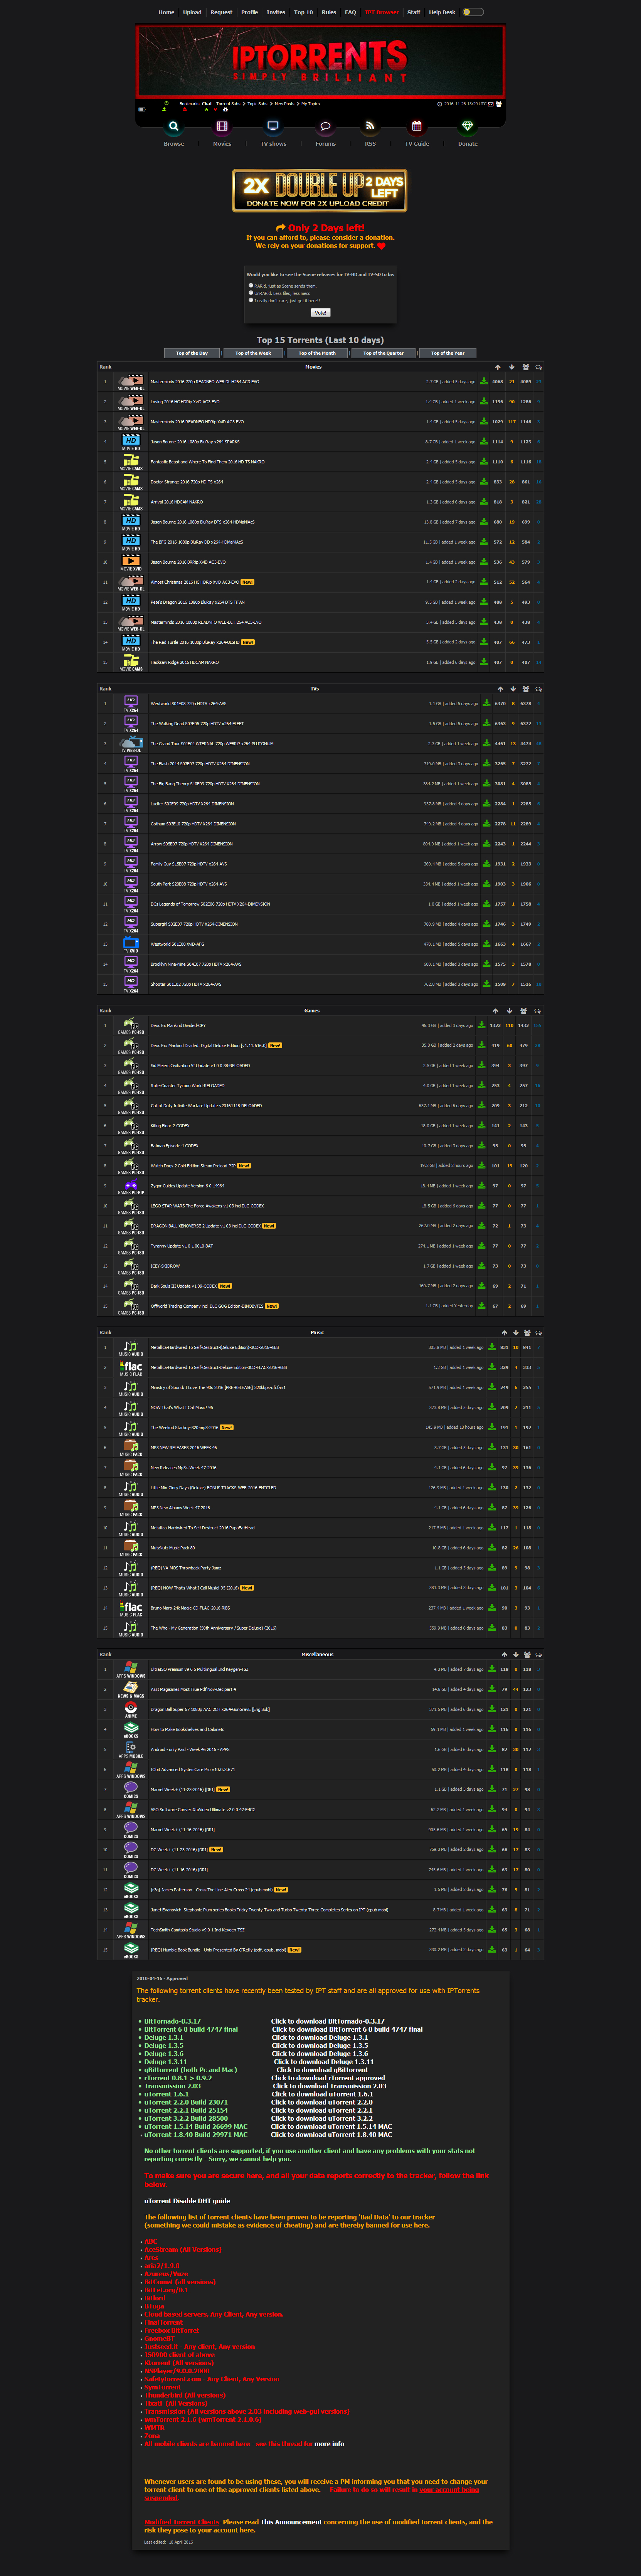Open the TV Guide calendar icon

417,126
